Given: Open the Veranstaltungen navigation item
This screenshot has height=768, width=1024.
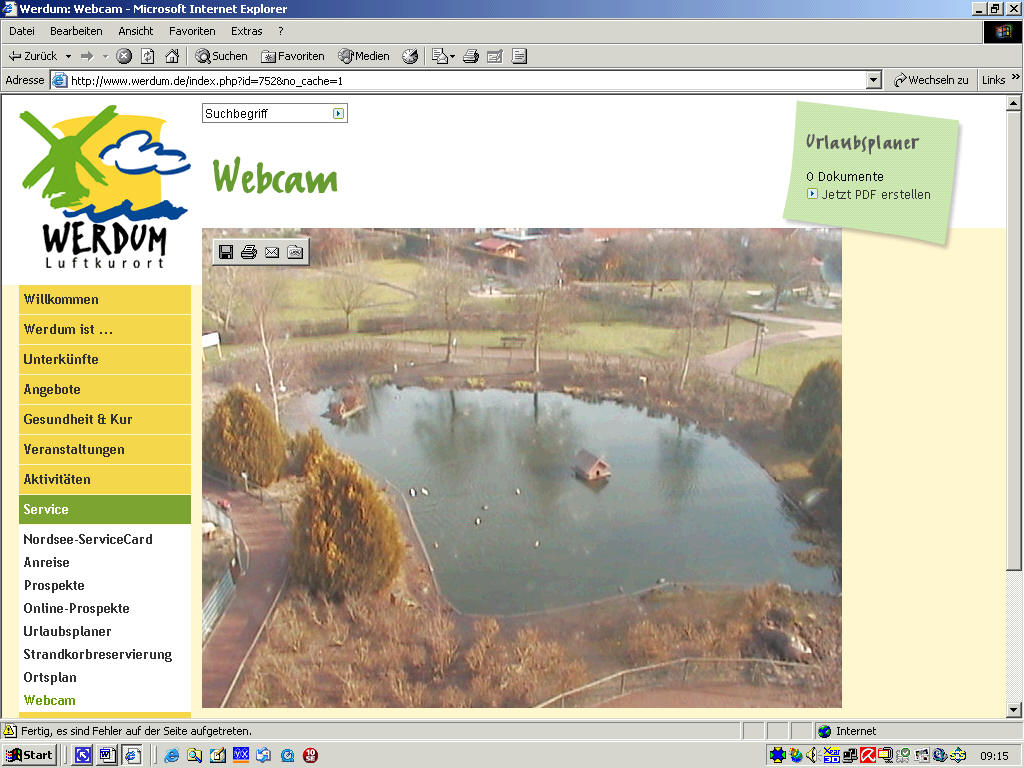Looking at the screenshot, I should pyautogui.click(x=105, y=450).
